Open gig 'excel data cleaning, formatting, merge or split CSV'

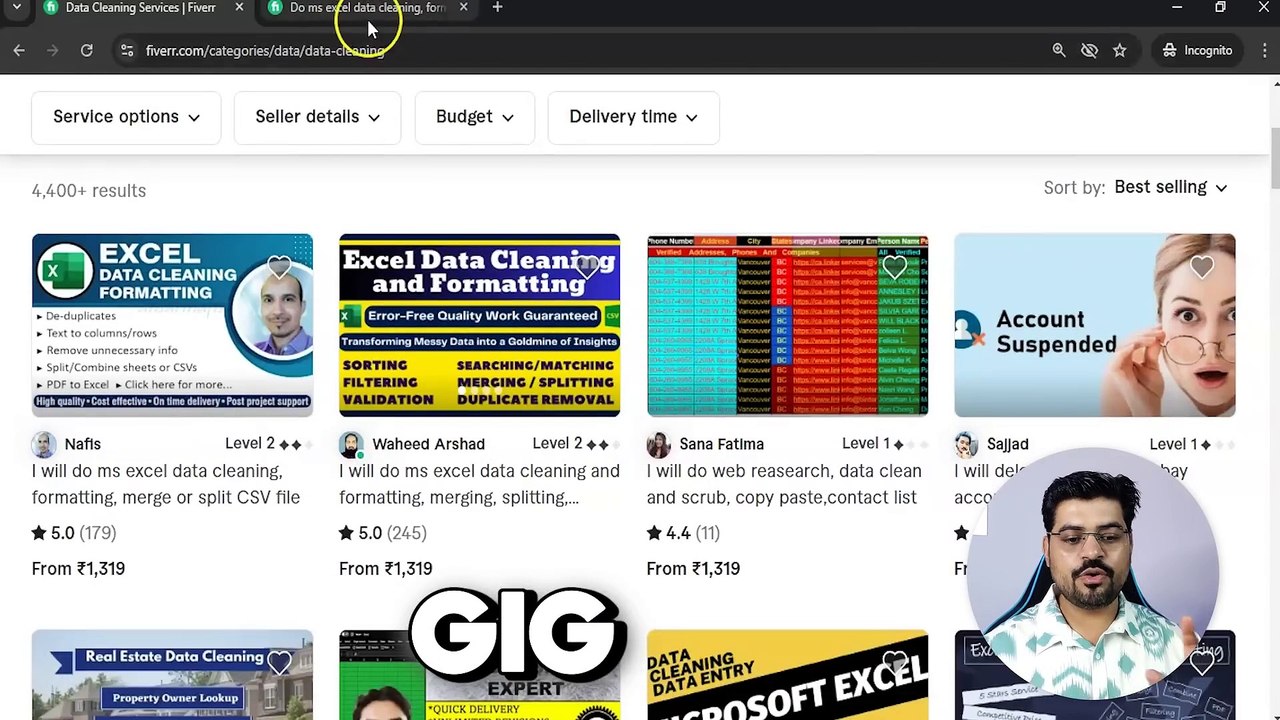click(x=166, y=484)
